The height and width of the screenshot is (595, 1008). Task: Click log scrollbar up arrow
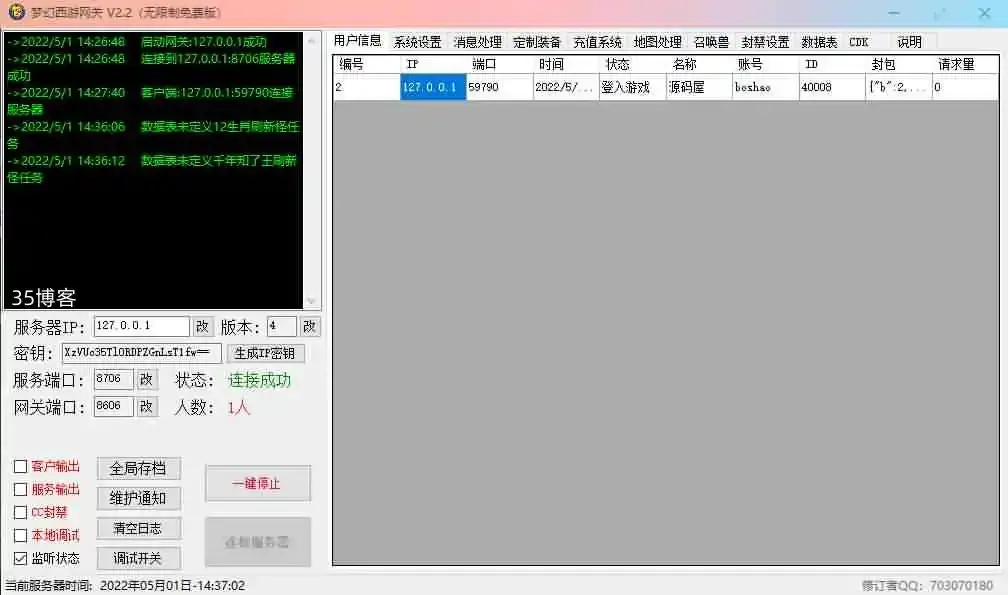[312, 40]
